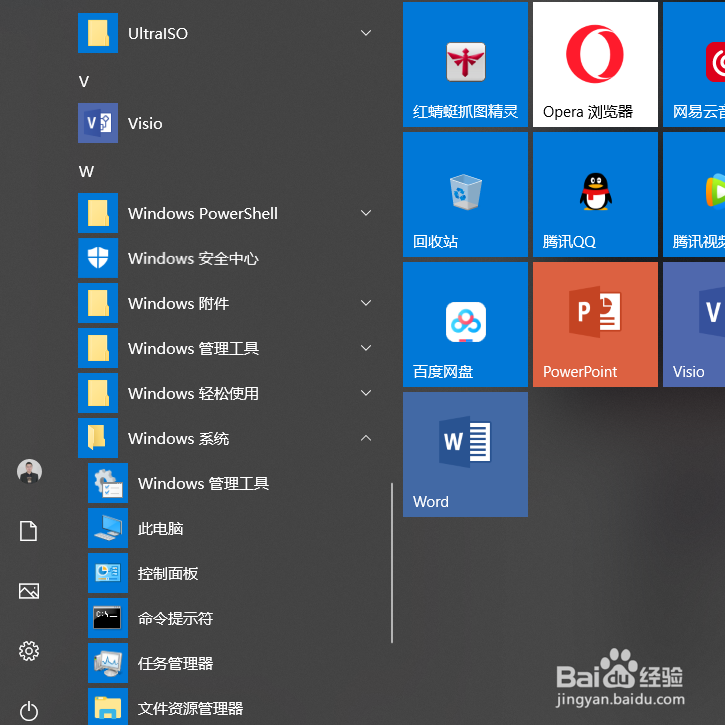The image size is (725, 725).
Task: Click the 此电脑 computer icon
Action: (x=108, y=528)
